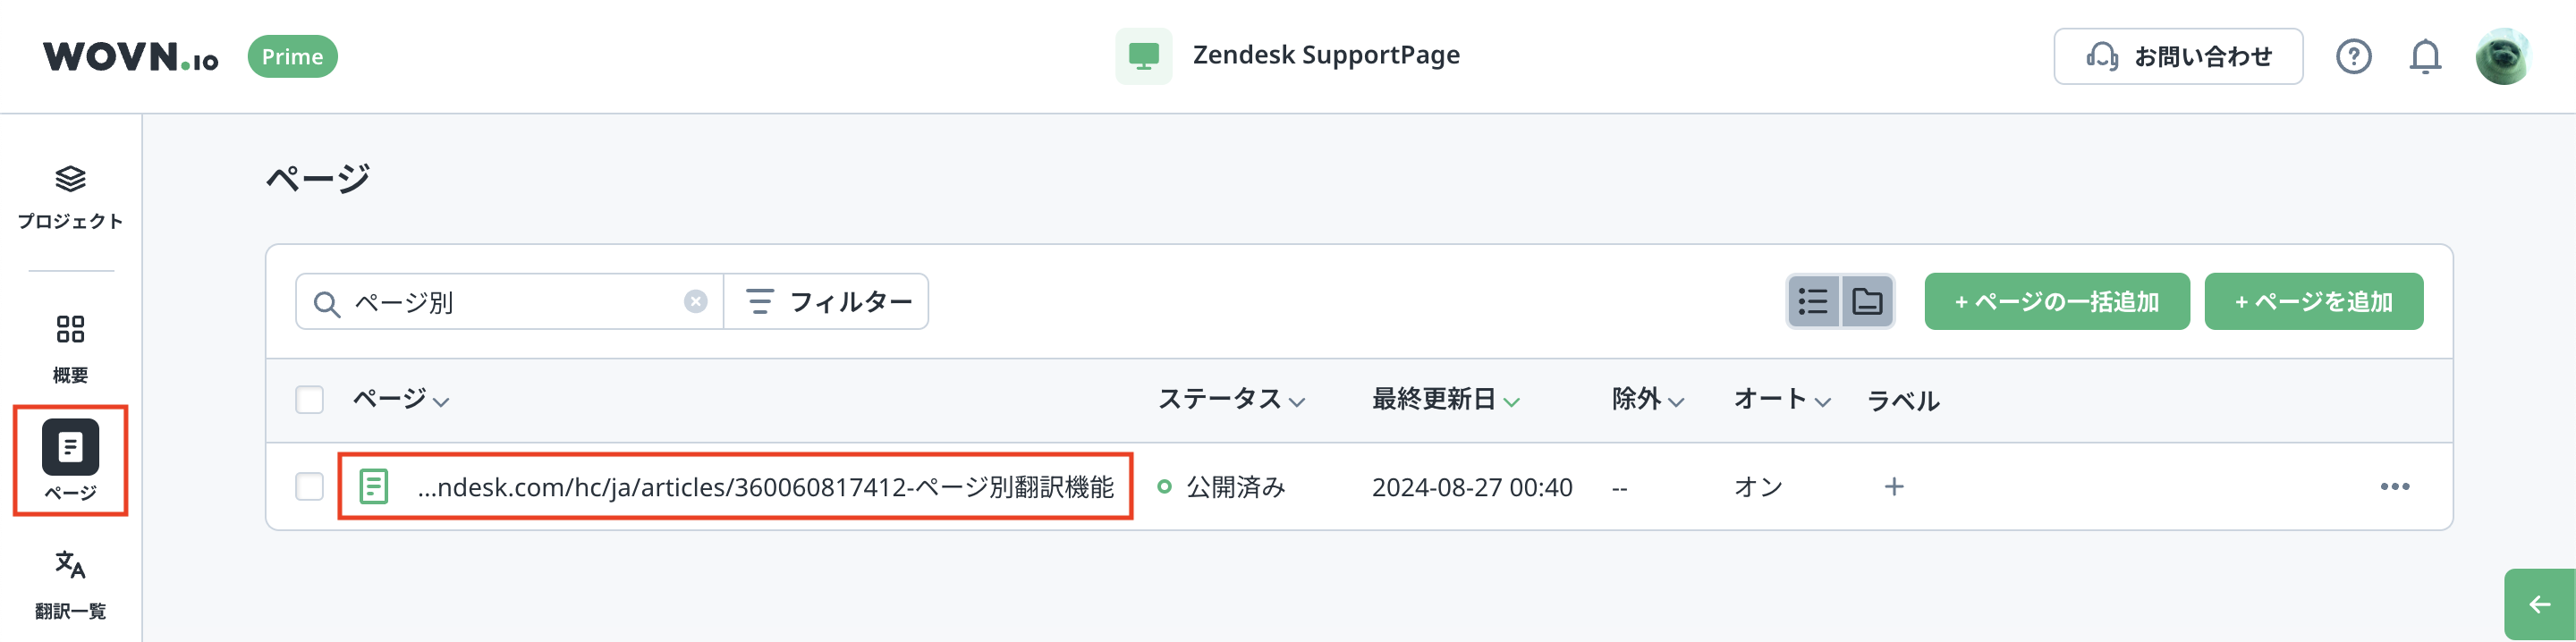Clear the search field text
This screenshot has height=642, width=2576.
coord(695,301)
